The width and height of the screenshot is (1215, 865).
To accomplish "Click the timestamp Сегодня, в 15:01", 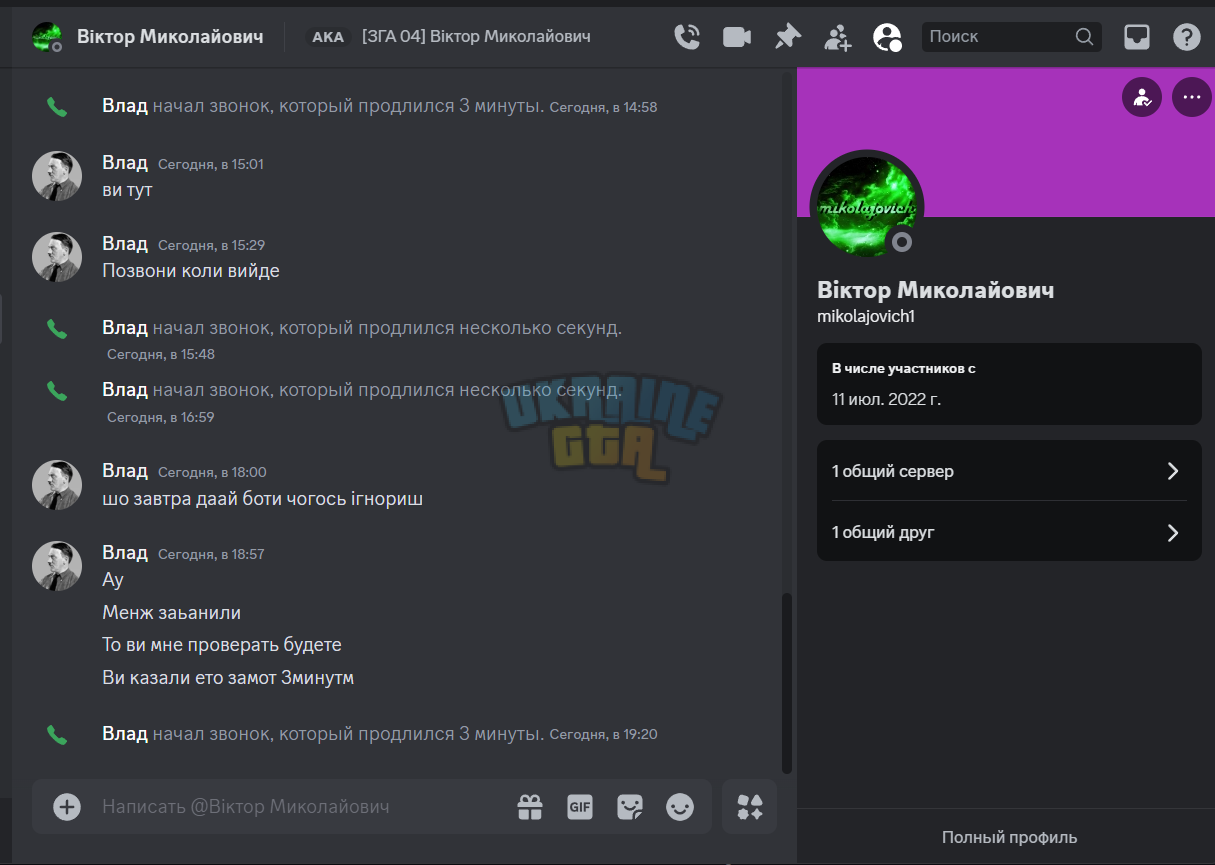I will (211, 164).
